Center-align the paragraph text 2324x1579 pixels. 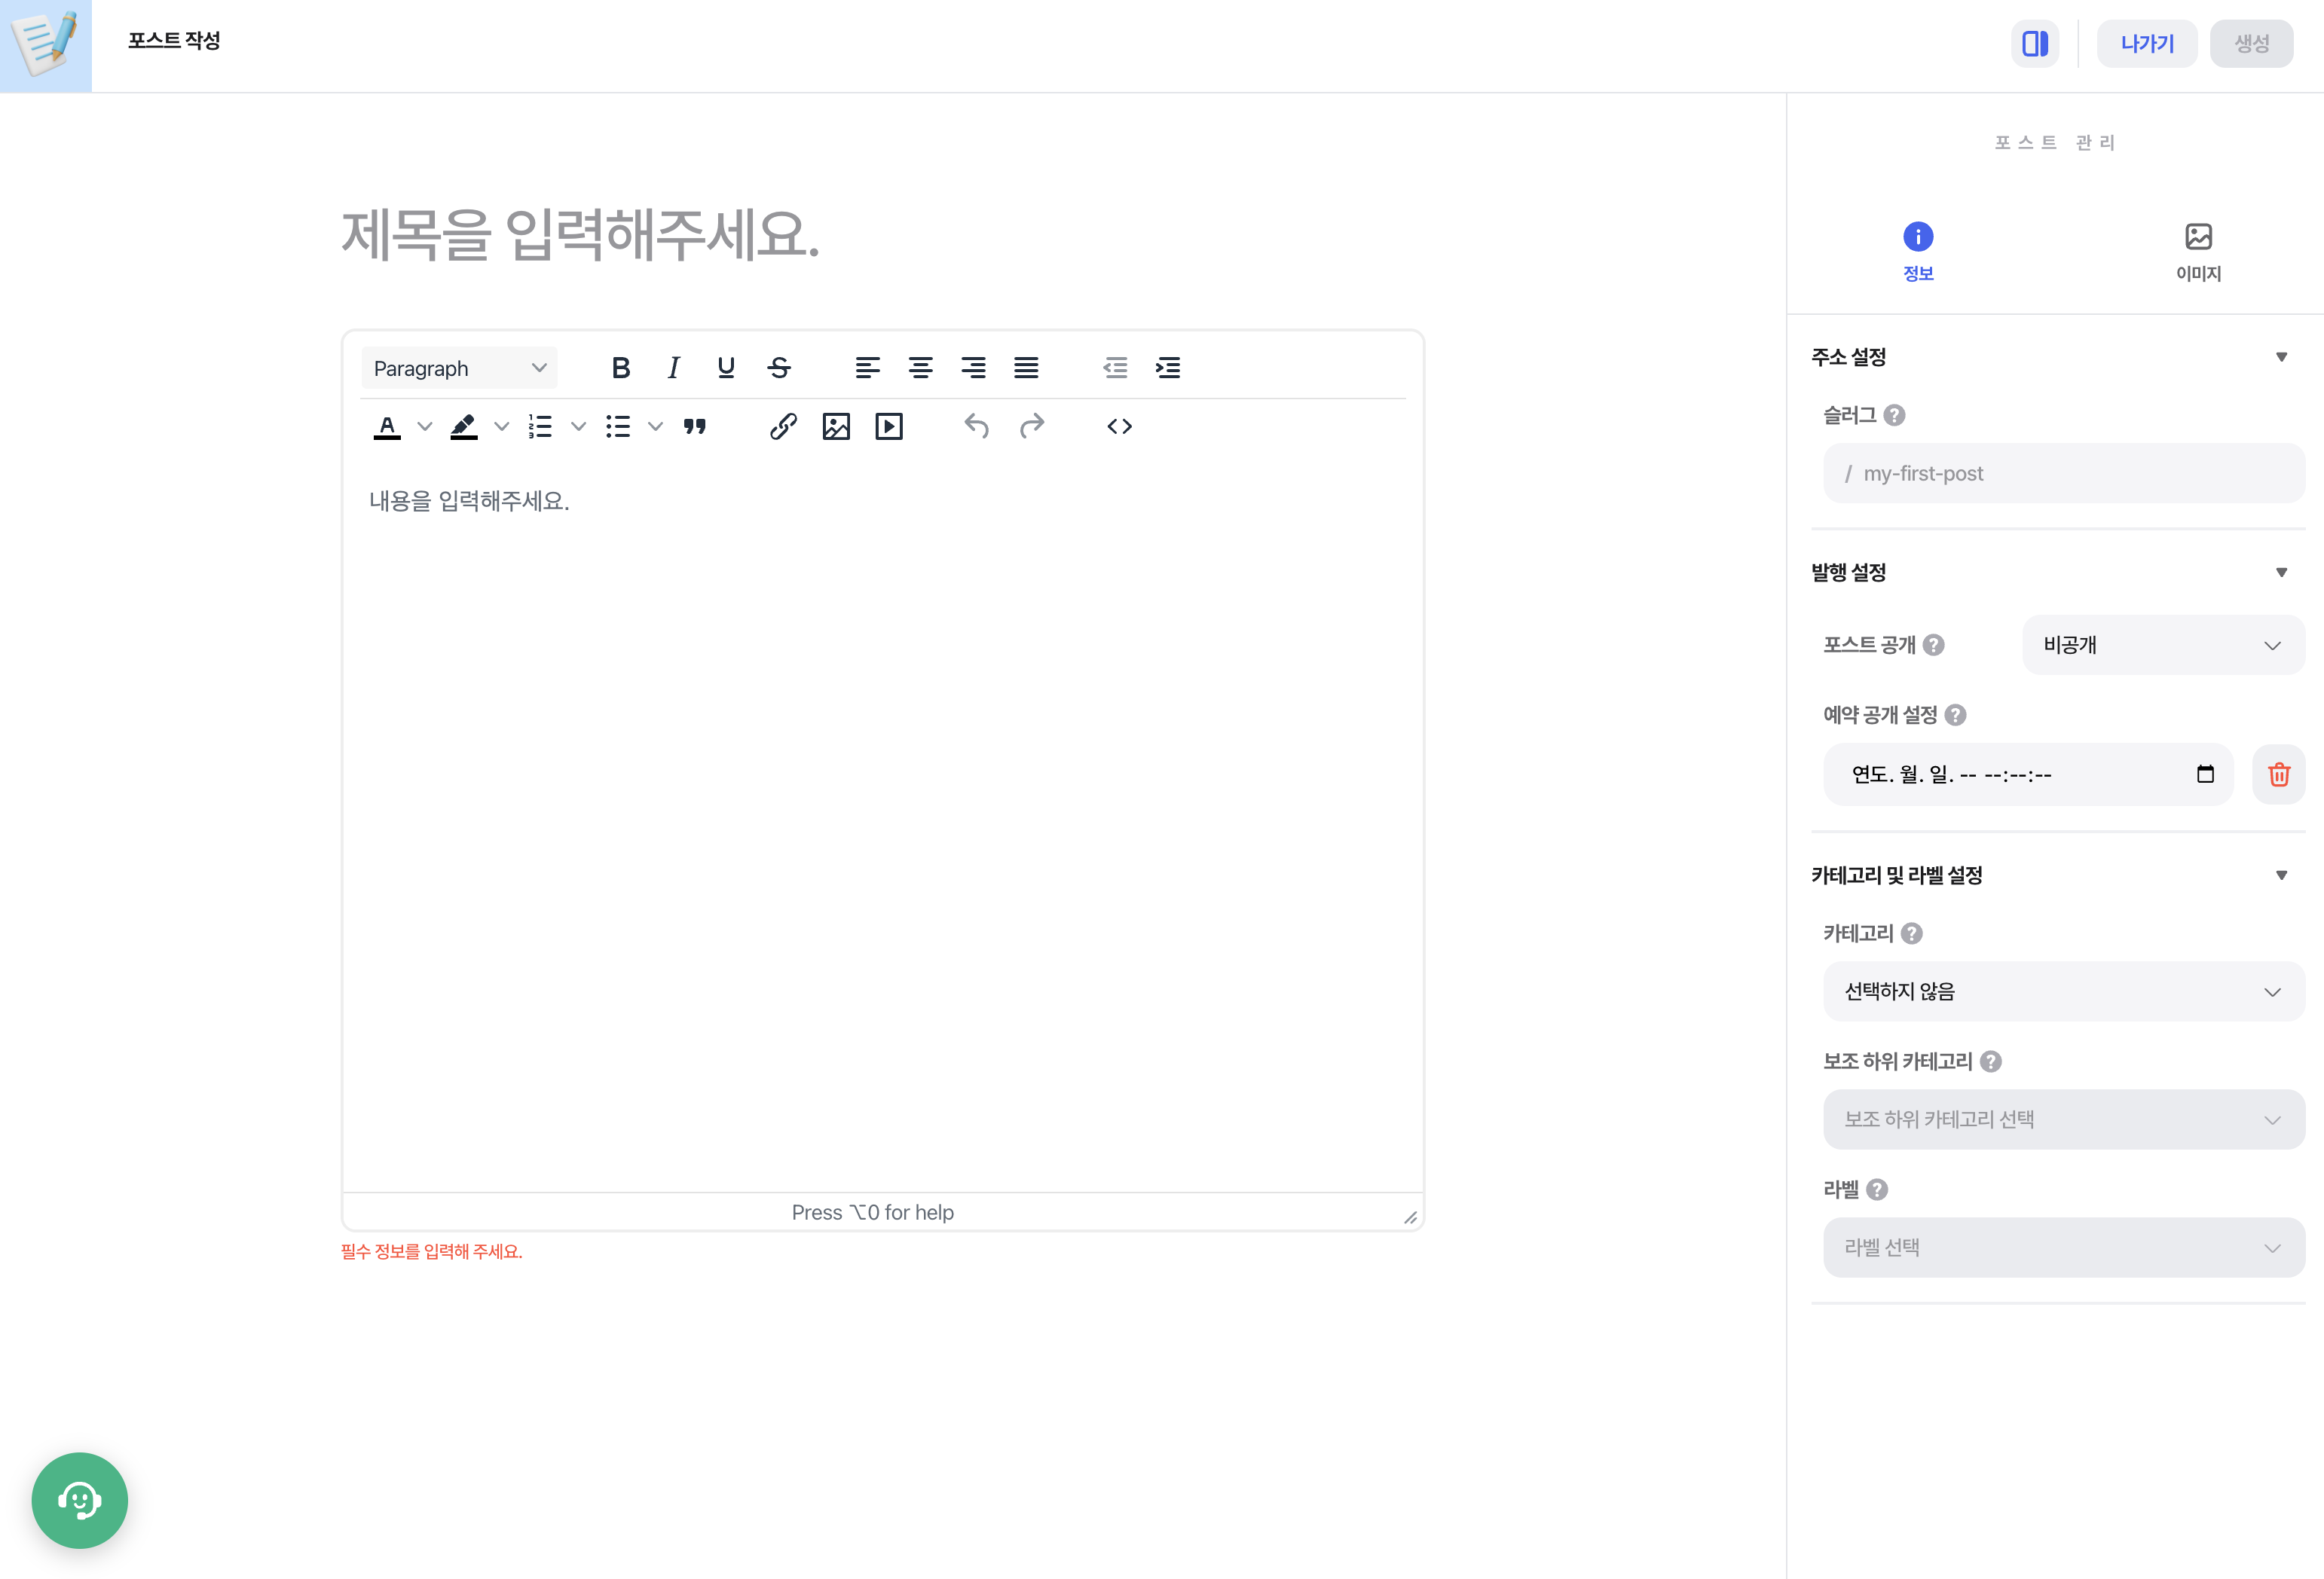(921, 367)
